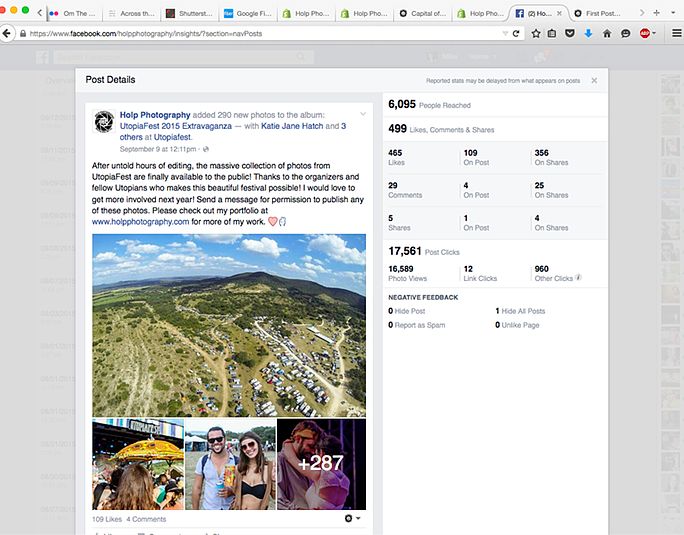Bookmark this page with the star icon

click(x=536, y=34)
